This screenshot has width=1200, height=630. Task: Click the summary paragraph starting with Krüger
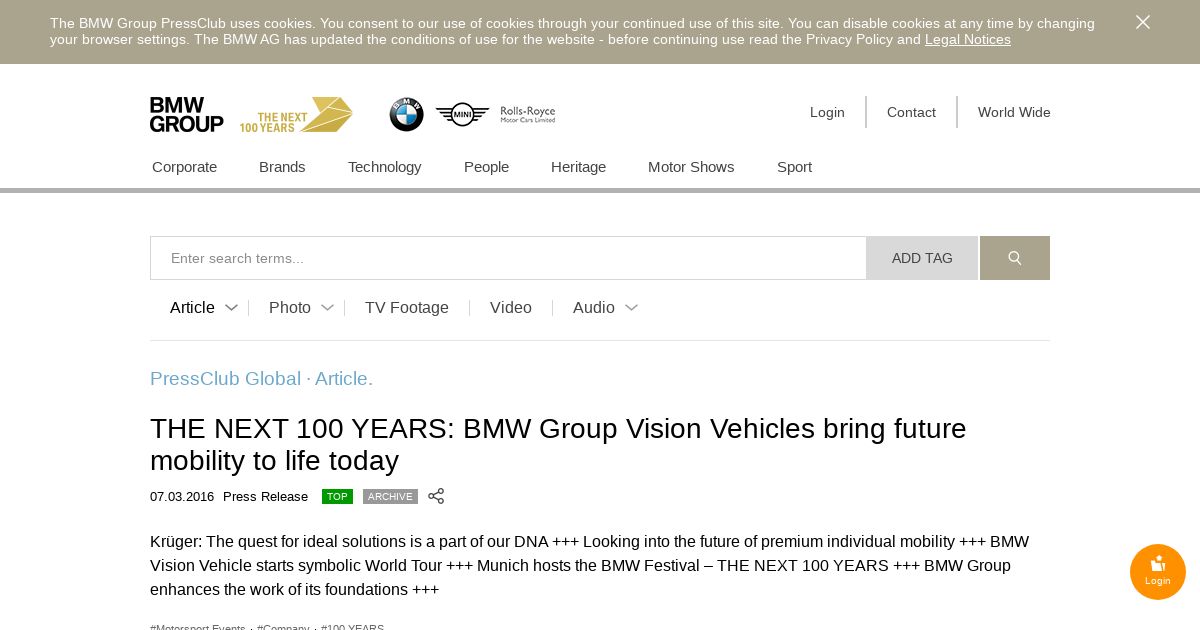coord(590,566)
